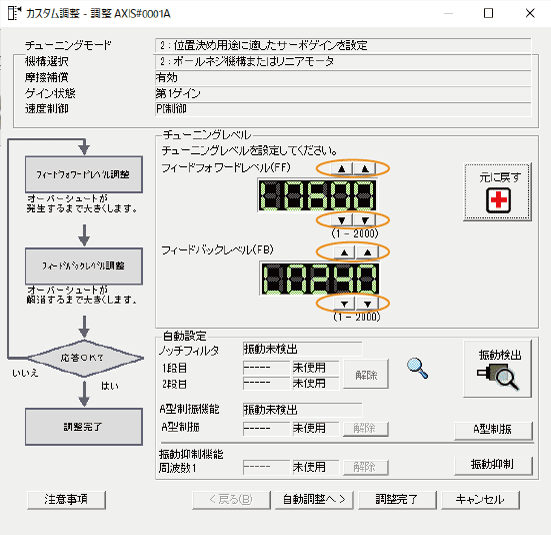This screenshot has height=535, width=551.
Task: Click the 未使用 status in 1段目 row
Action: coord(316,368)
